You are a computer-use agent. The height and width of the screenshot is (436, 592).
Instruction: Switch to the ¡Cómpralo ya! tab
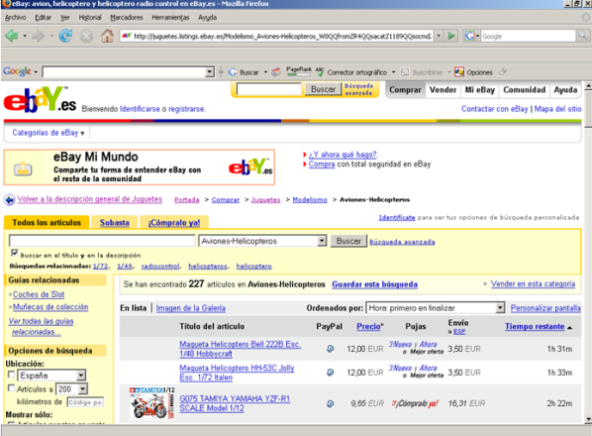pos(174,223)
